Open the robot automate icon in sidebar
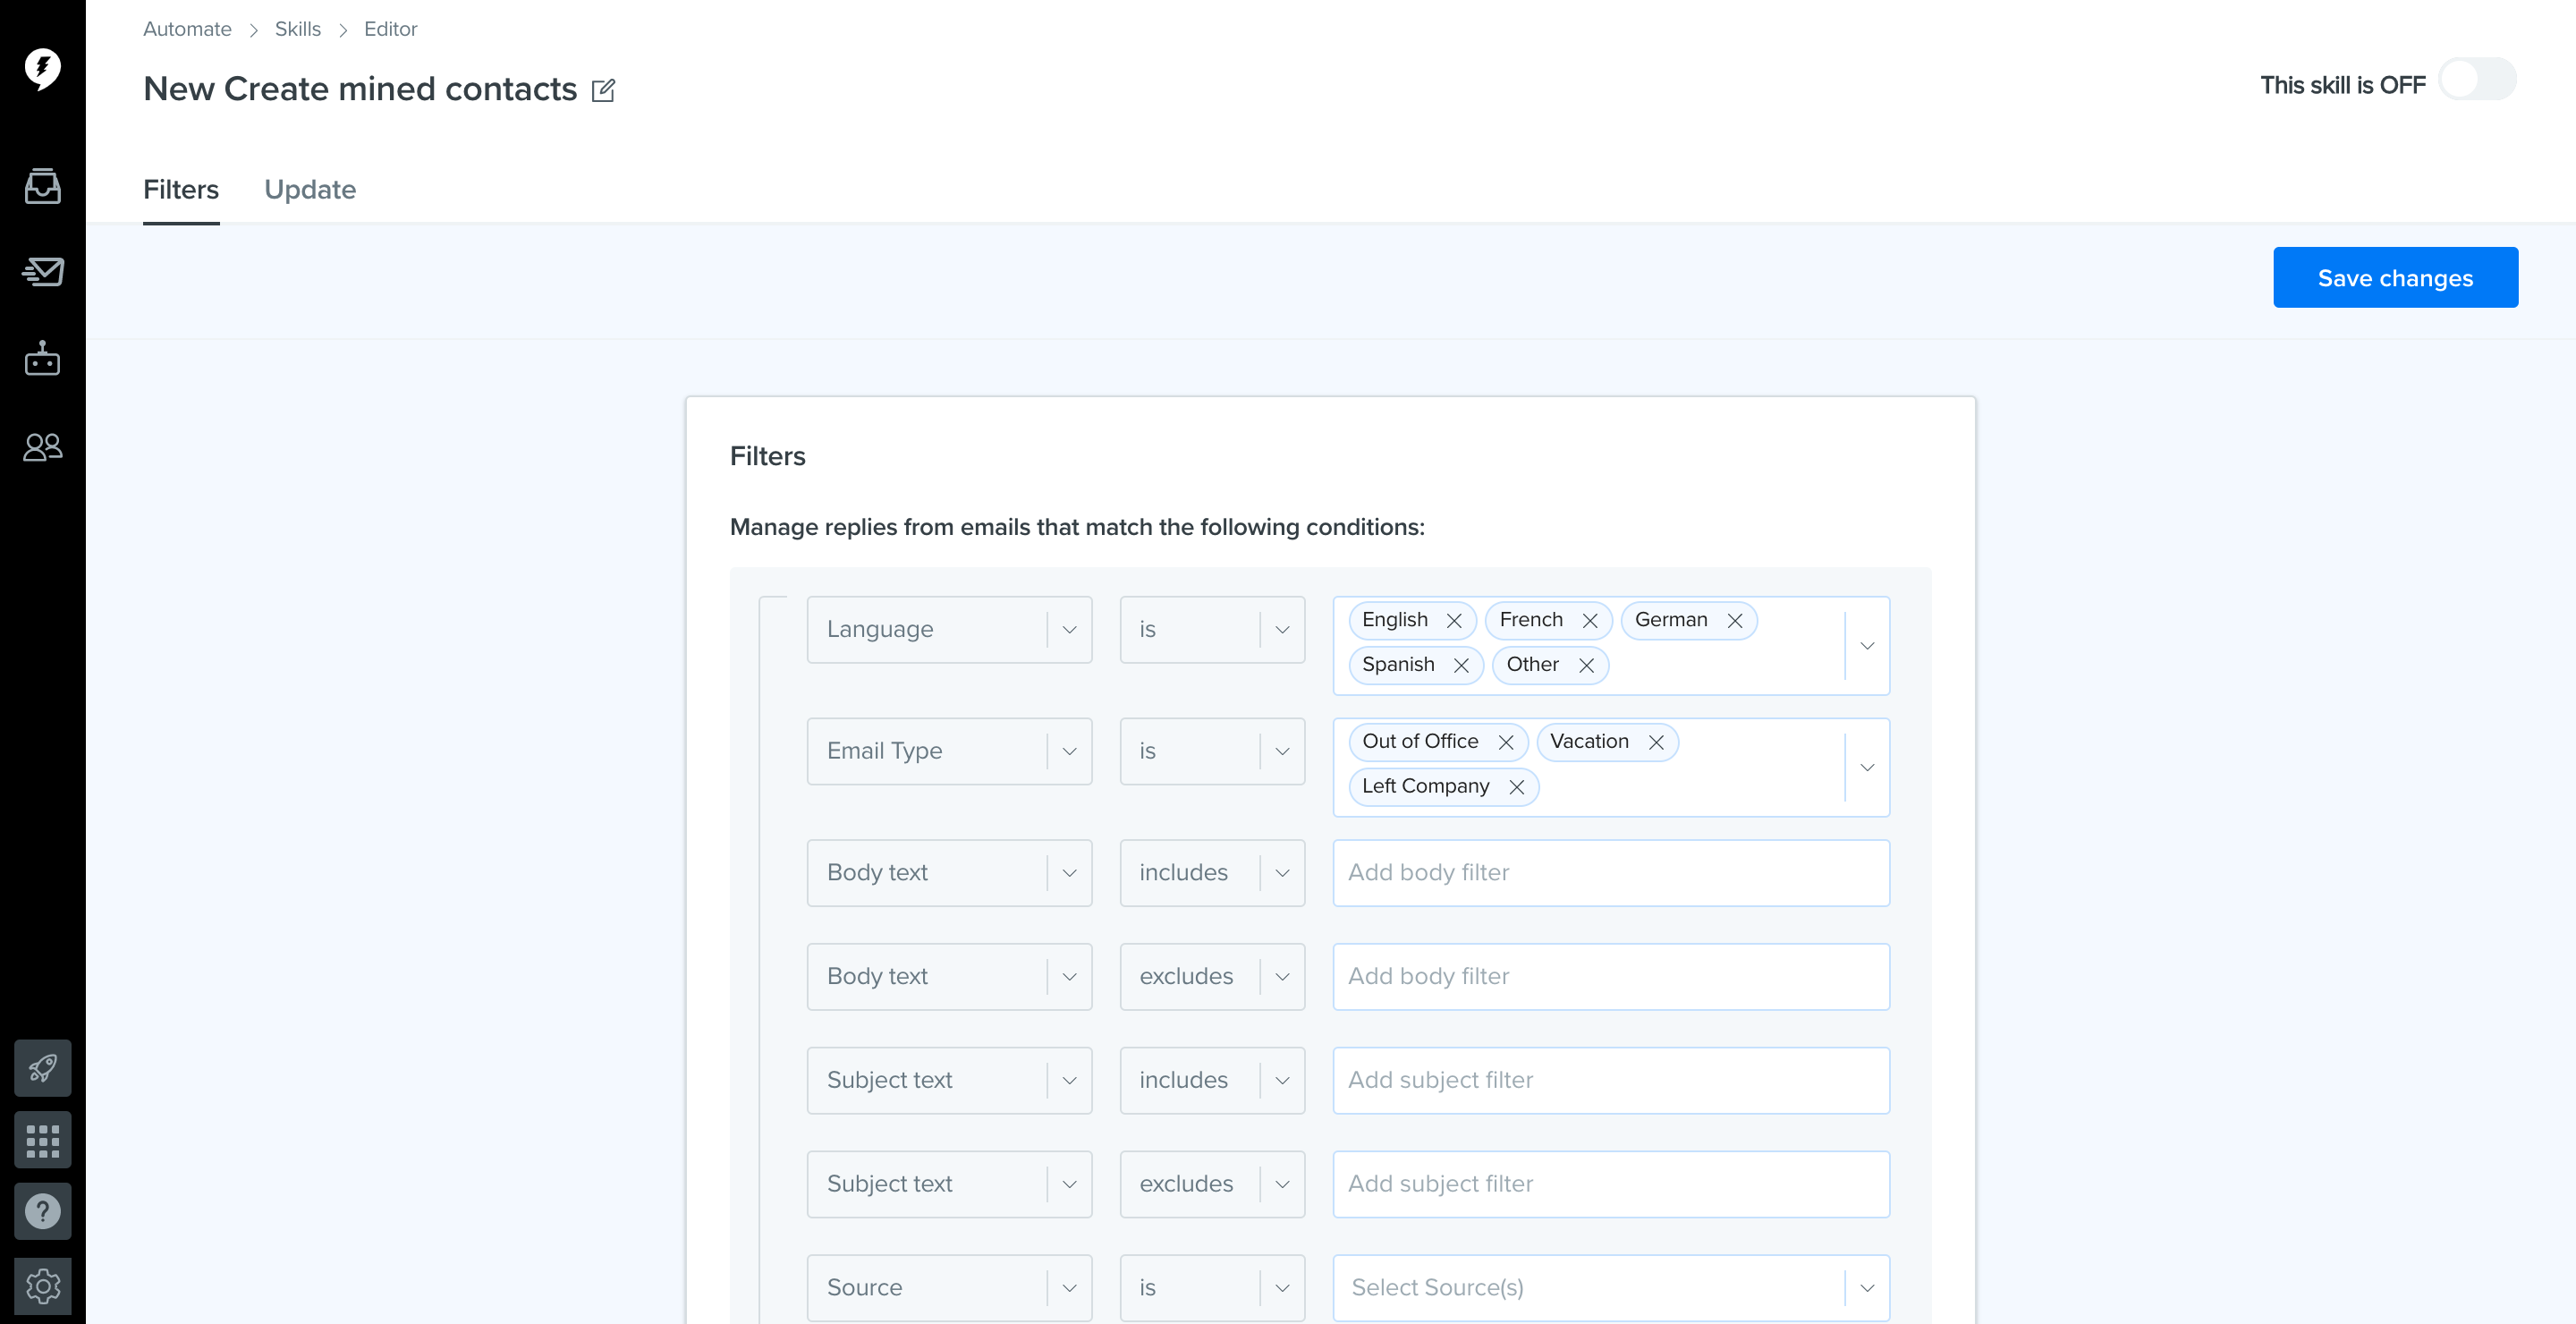This screenshot has width=2576, height=1324. tap(42, 358)
